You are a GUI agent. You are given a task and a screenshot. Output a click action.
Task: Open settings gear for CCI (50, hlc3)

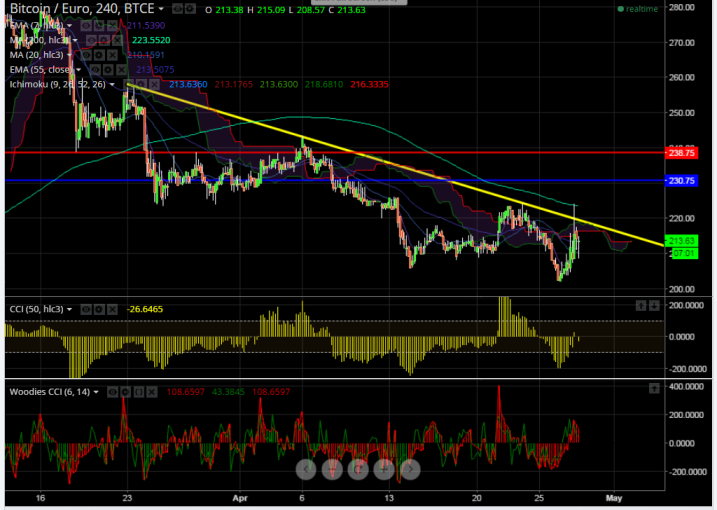pyautogui.click(x=99, y=310)
